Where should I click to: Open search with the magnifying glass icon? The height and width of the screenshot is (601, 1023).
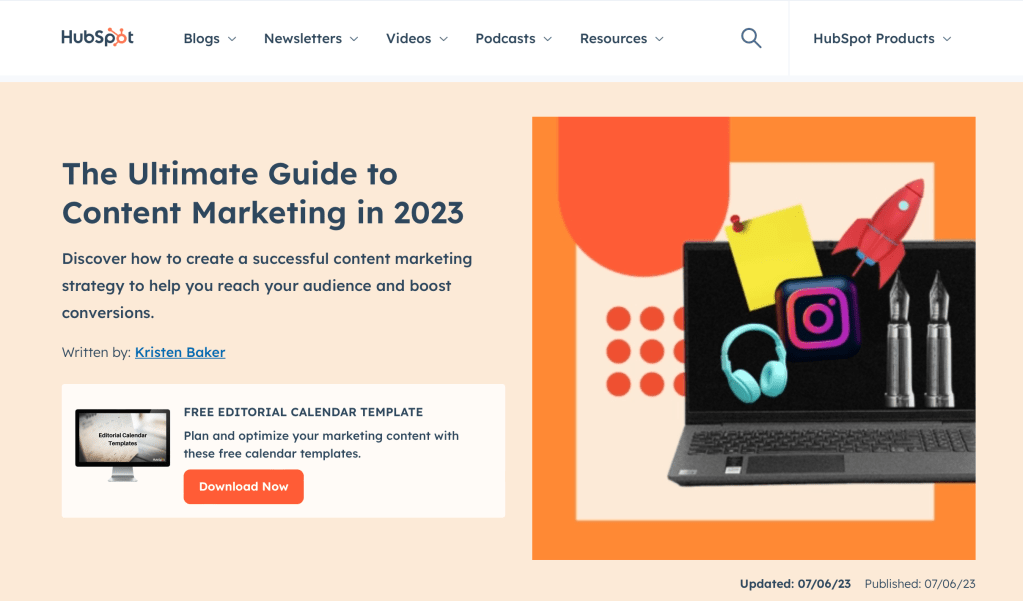click(750, 38)
